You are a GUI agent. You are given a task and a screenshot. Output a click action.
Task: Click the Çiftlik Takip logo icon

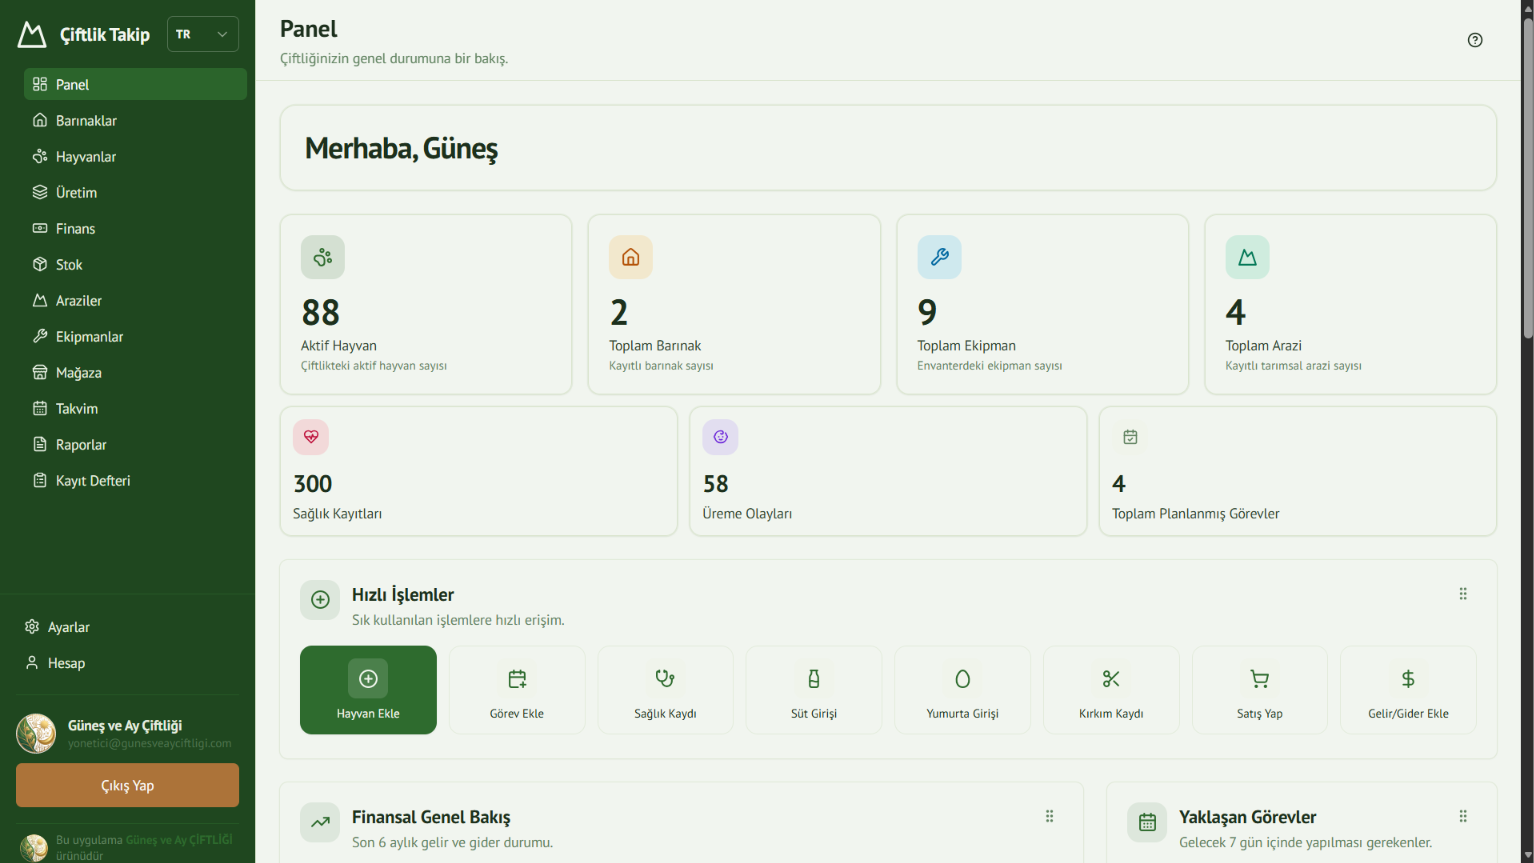pos(32,35)
